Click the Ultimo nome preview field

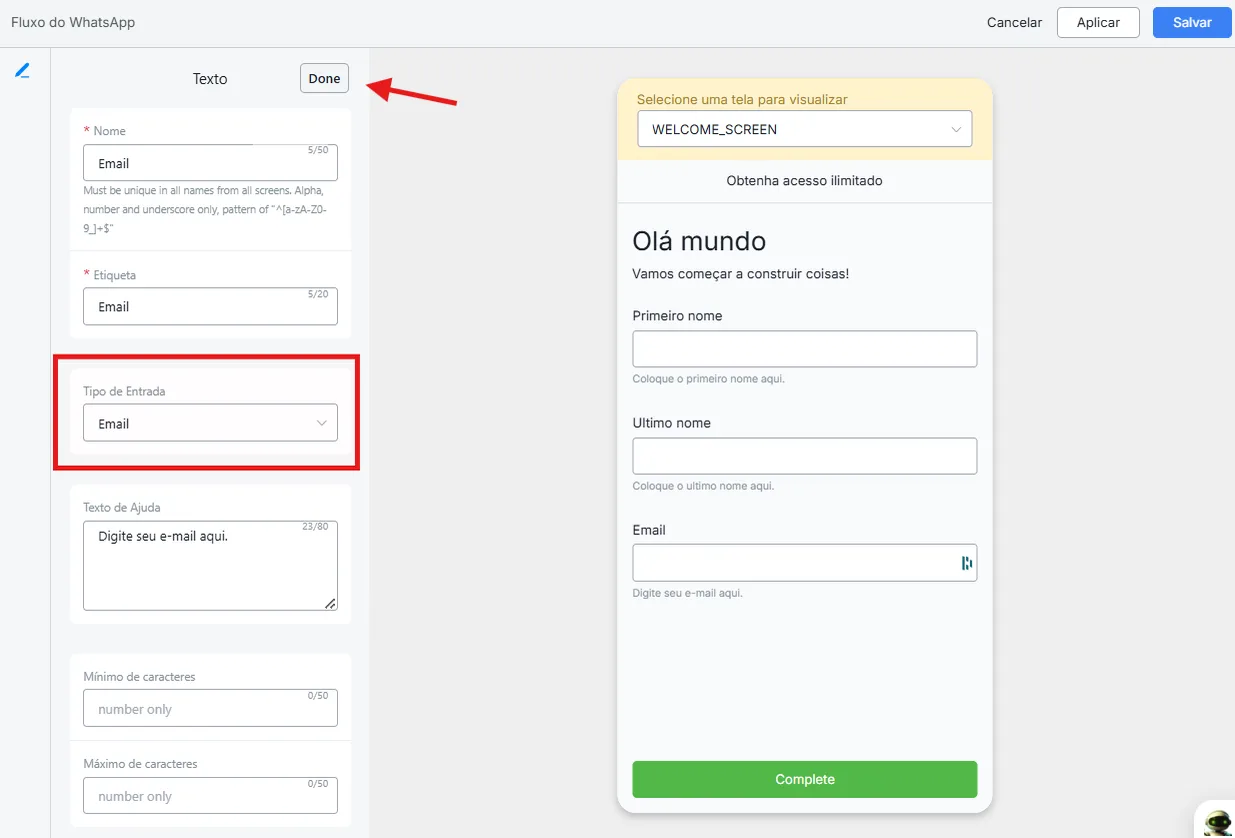pyautogui.click(x=805, y=456)
